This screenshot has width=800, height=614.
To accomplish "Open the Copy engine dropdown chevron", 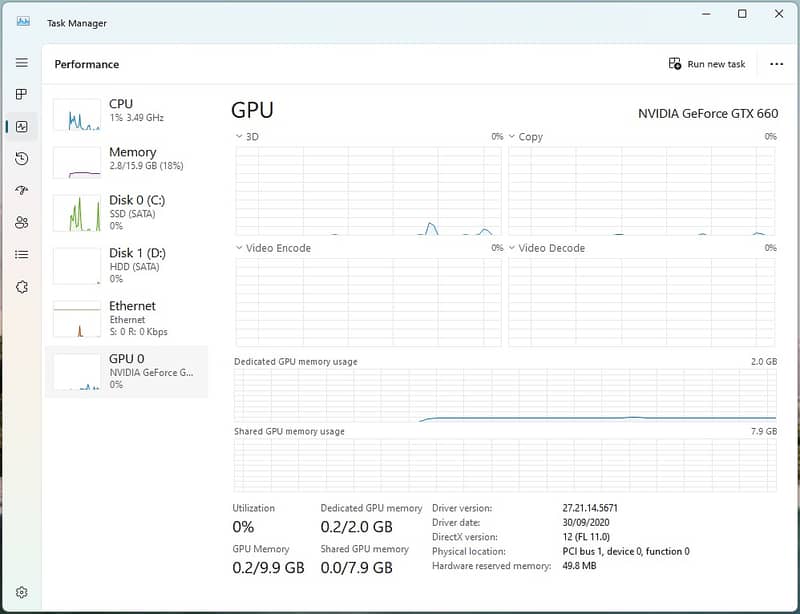I will 512,136.
